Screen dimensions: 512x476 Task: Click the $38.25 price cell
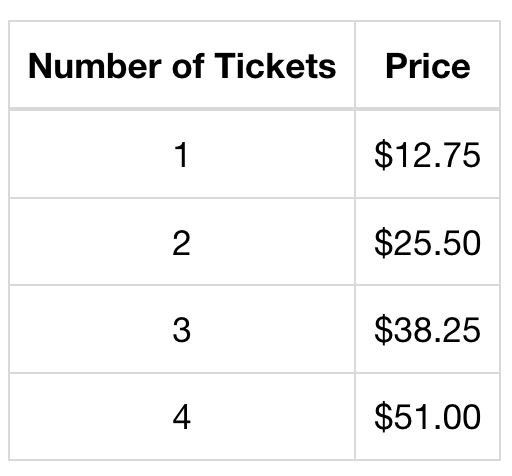[428, 330]
